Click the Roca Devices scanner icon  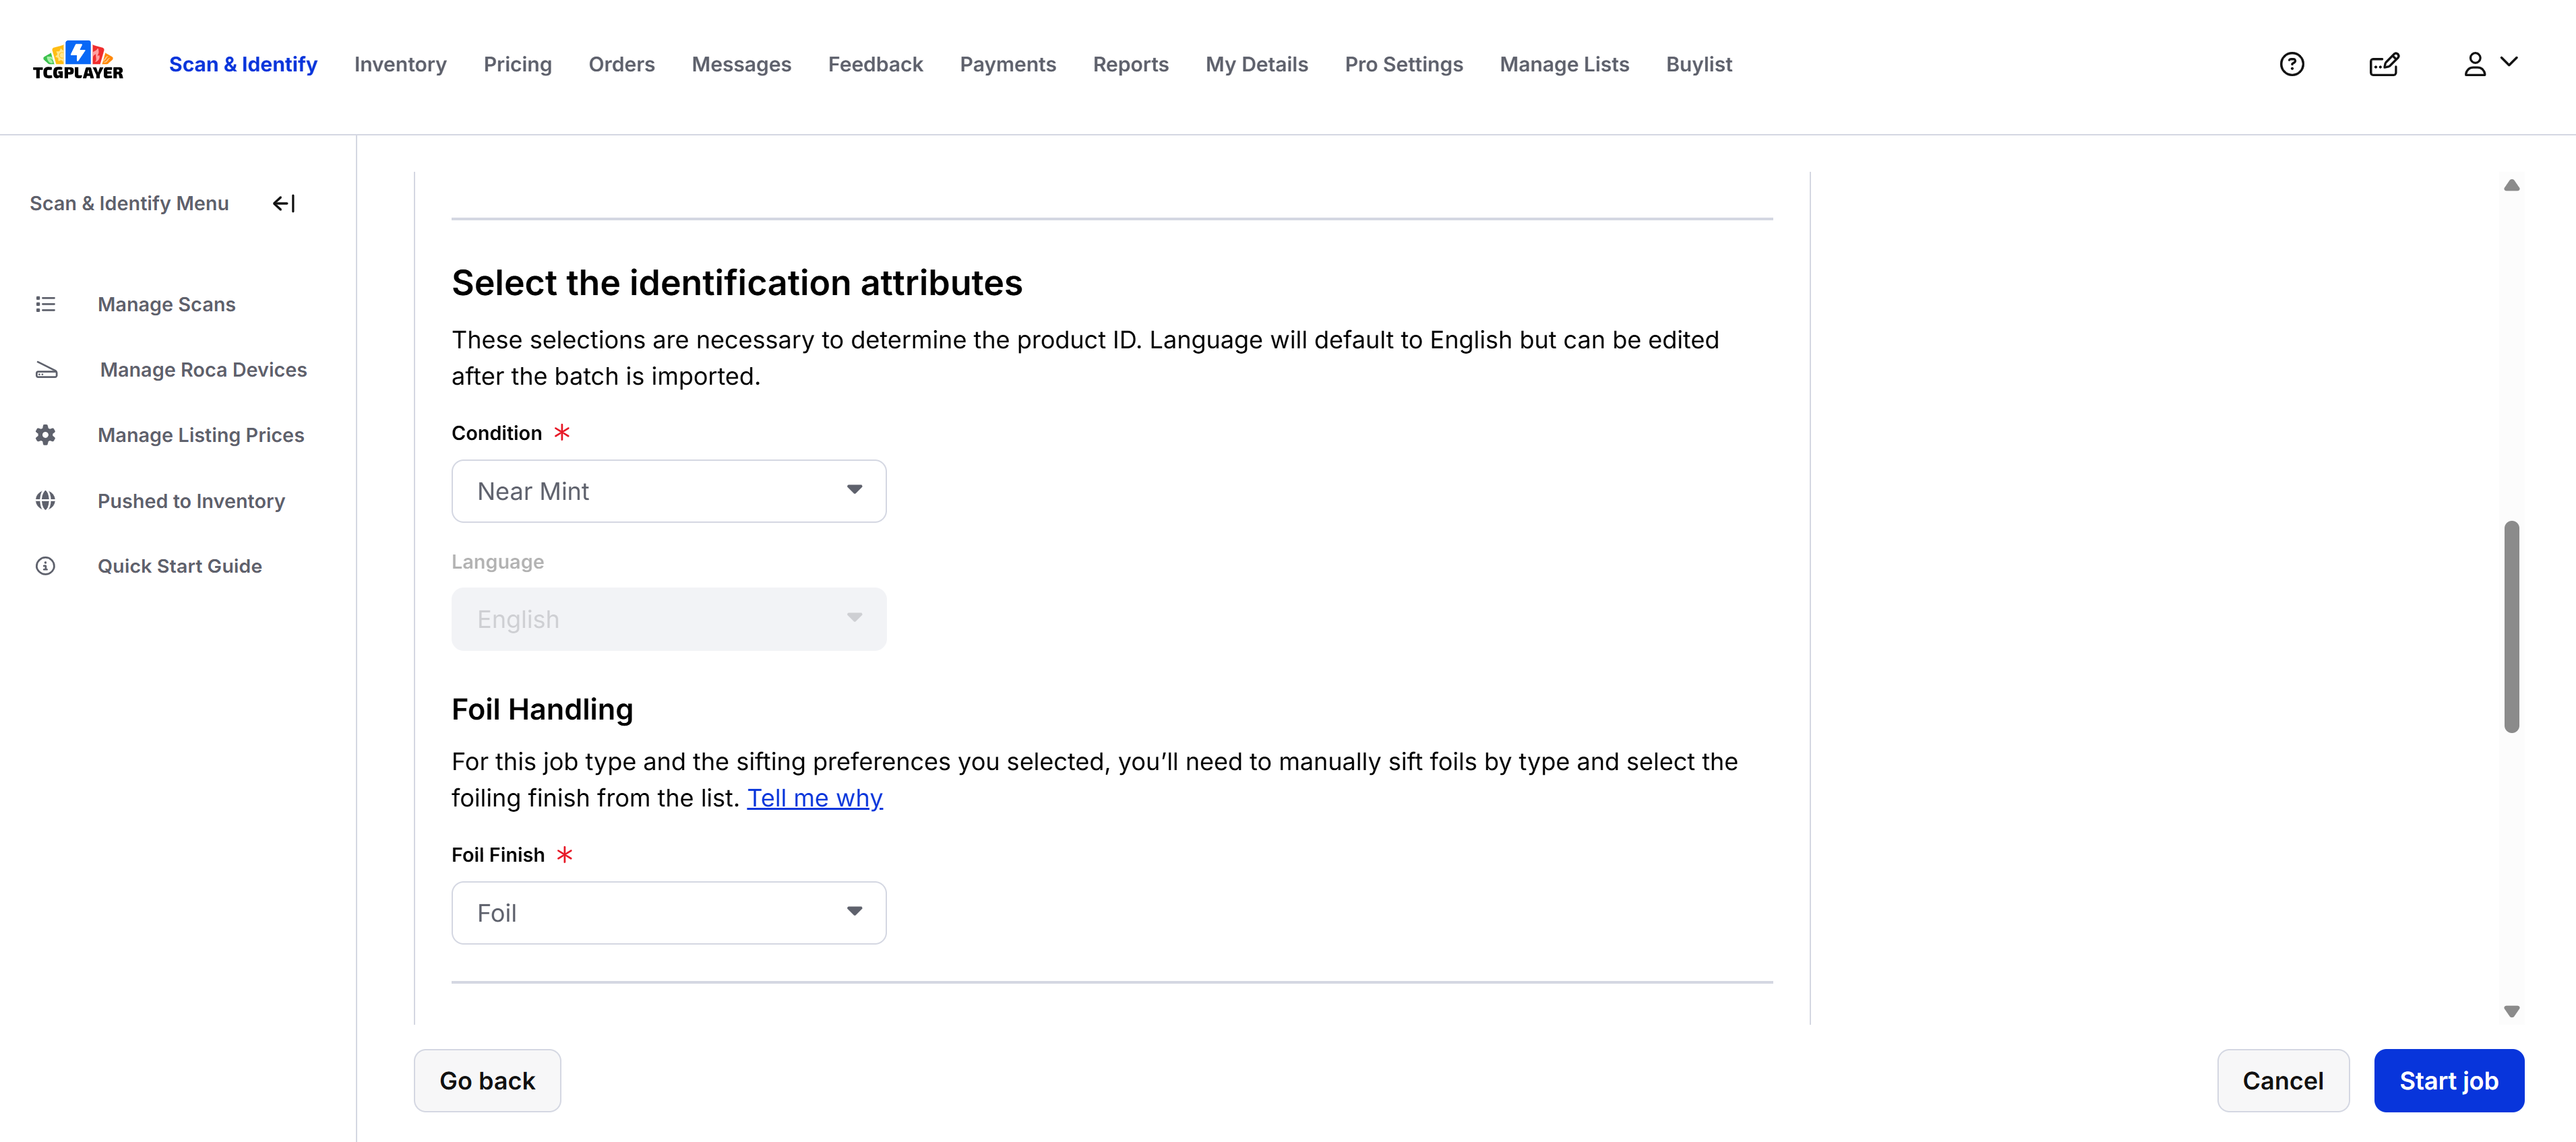pyautogui.click(x=46, y=370)
